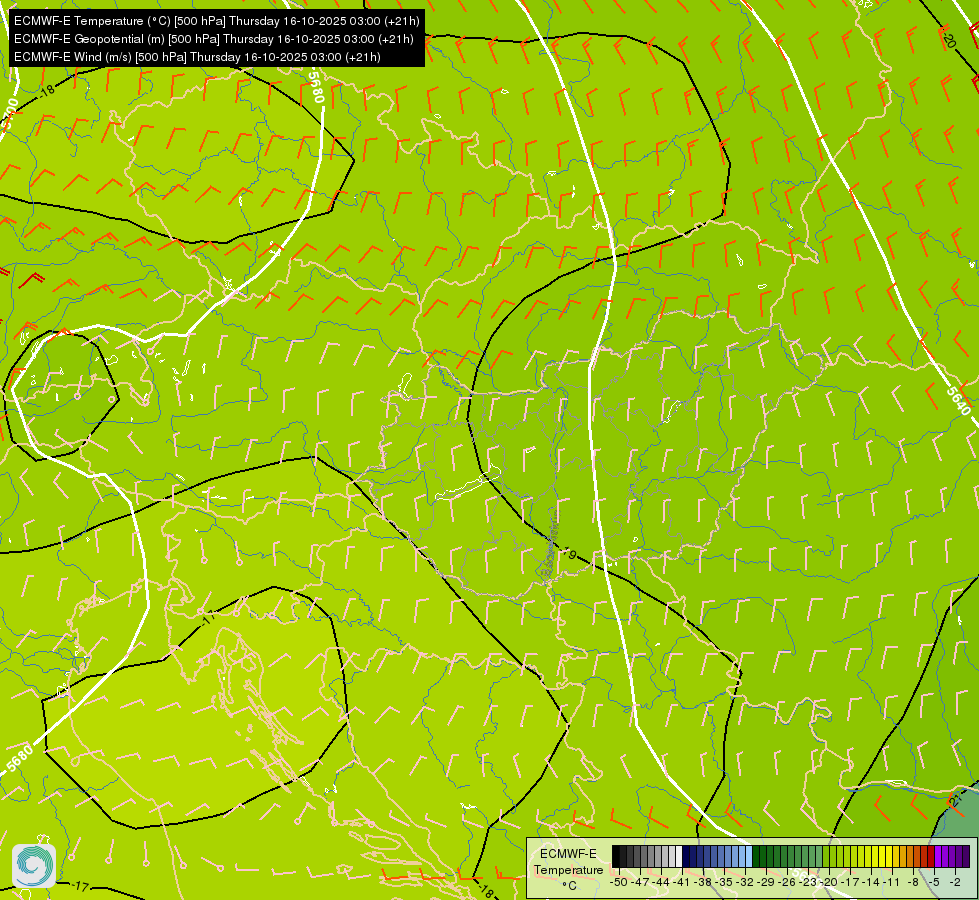Click the '-2' legend tick label
This screenshot has height=900, width=979.
(x=955, y=882)
